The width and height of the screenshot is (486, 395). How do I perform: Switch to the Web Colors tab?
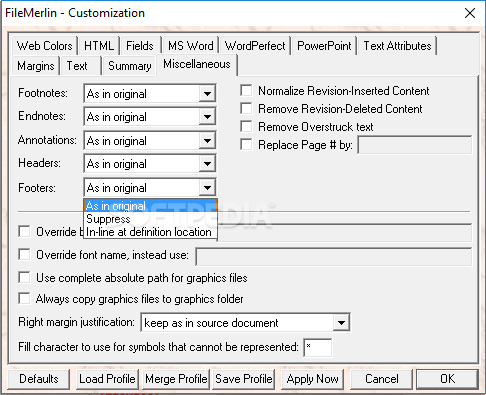click(x=44, y=46)
